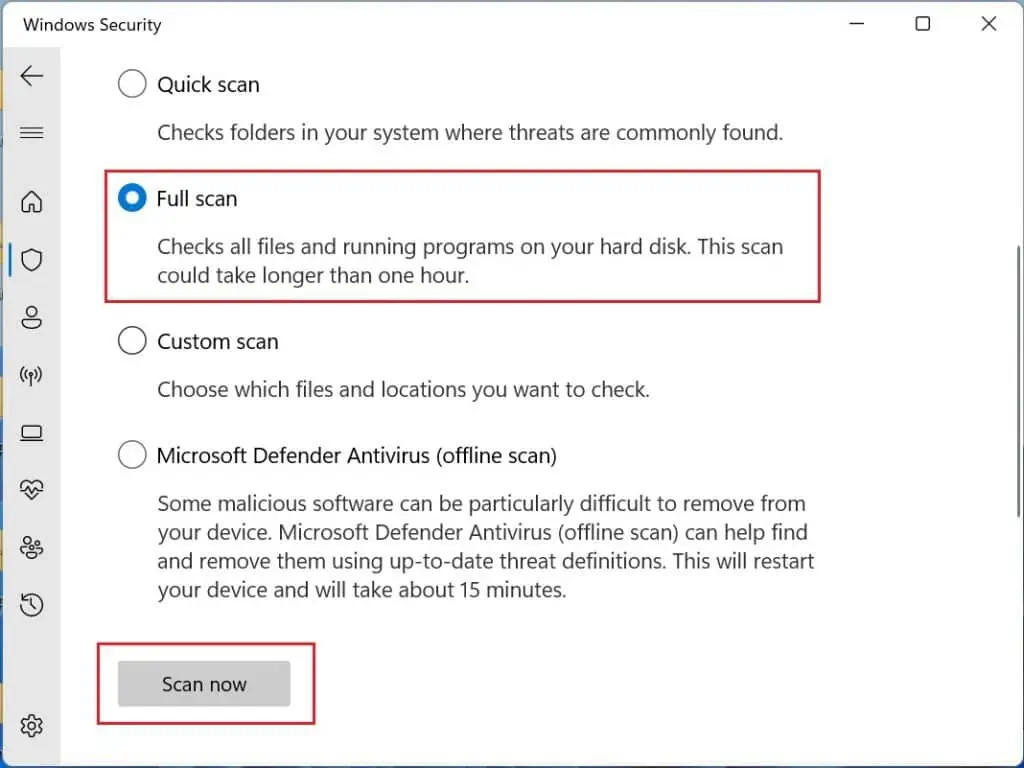Click the Scan now button
This screenshot has height=768, width=1024.
204,684
